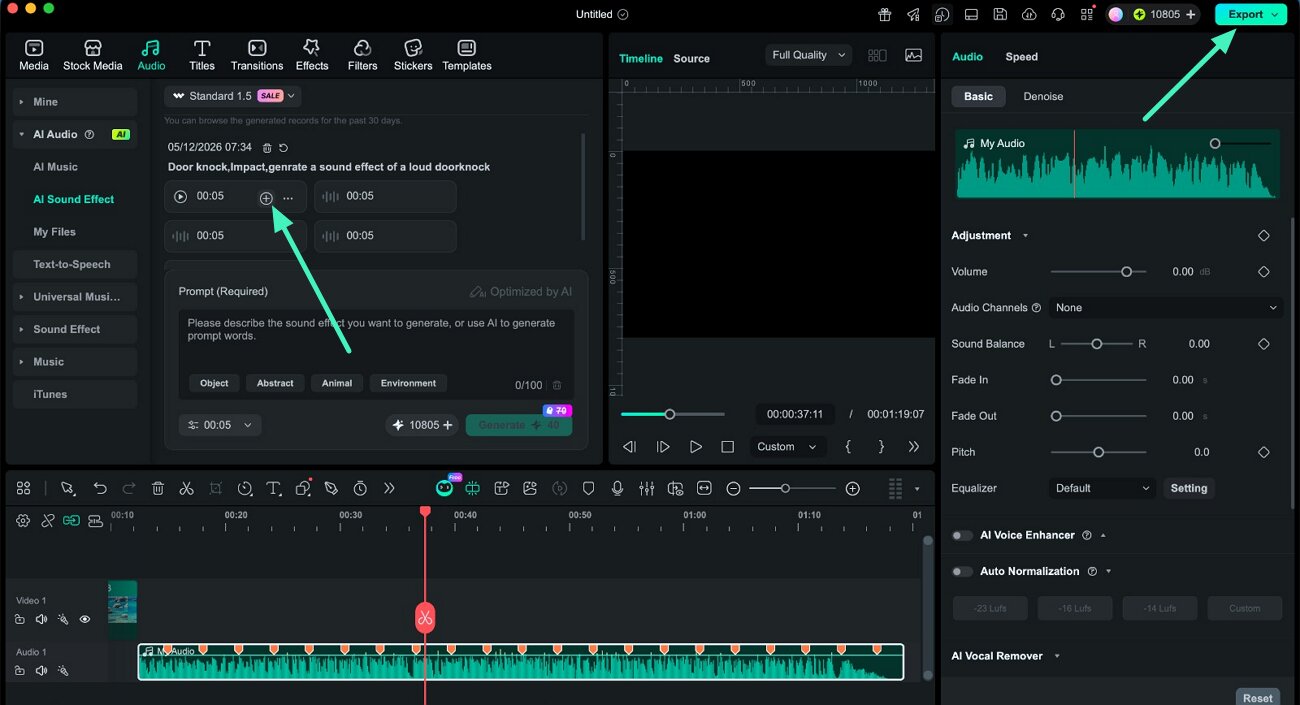Switch to the Source preview tab
This screenshot has width=1300, height=705.
691,58
